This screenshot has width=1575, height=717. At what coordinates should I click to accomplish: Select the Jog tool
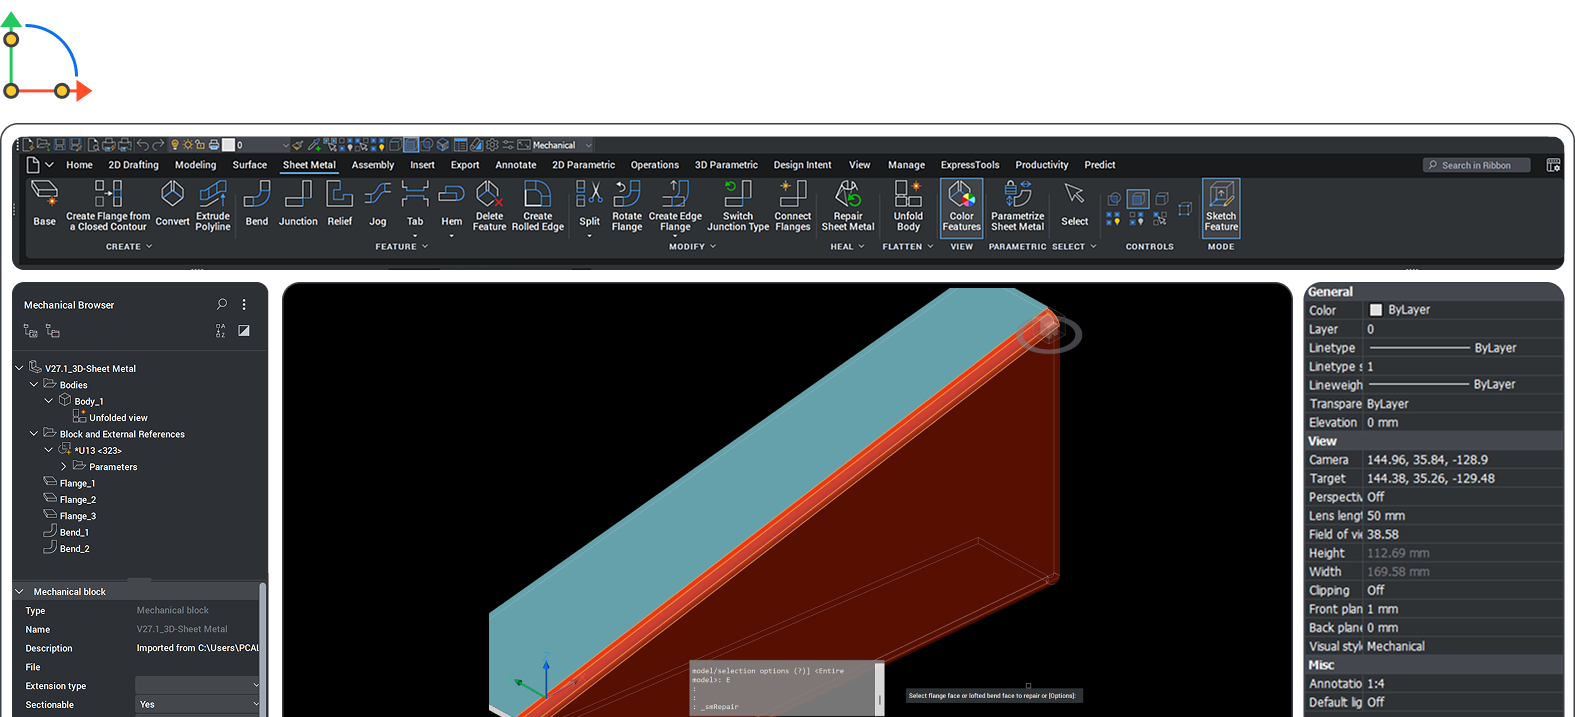377,205
